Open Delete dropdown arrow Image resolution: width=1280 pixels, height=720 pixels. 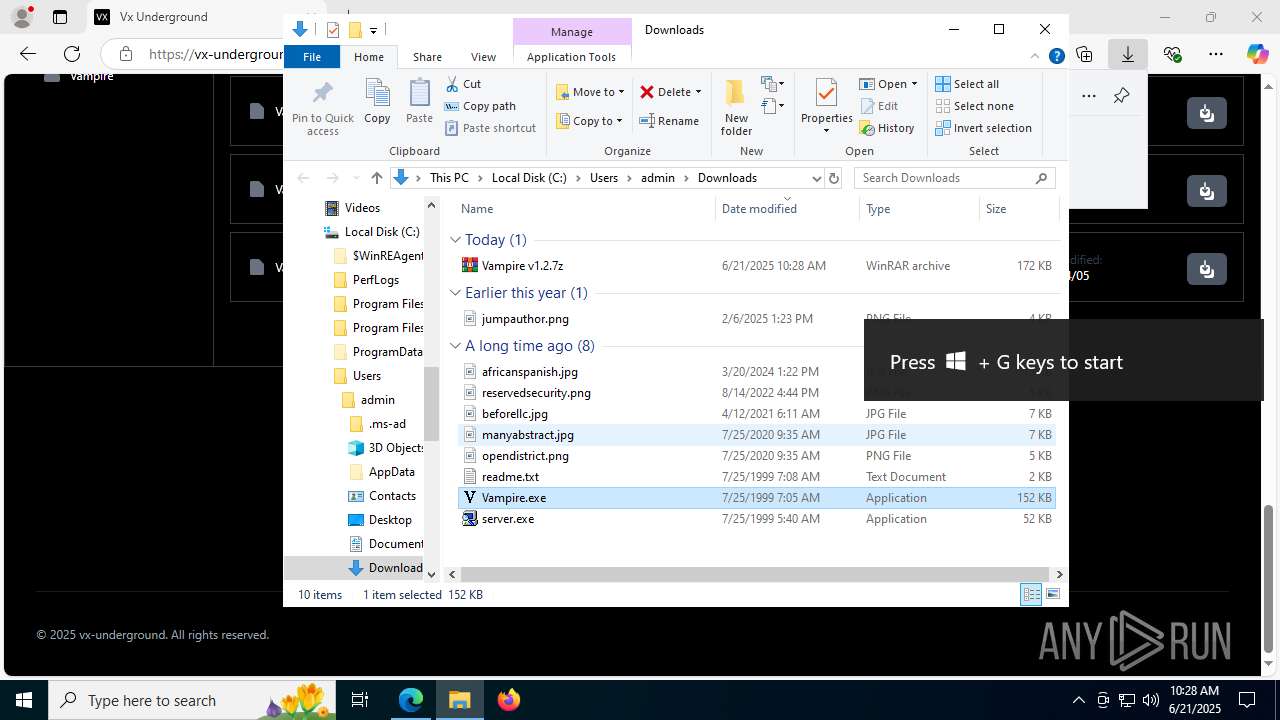pyautogui.click(x=698, y=92)
